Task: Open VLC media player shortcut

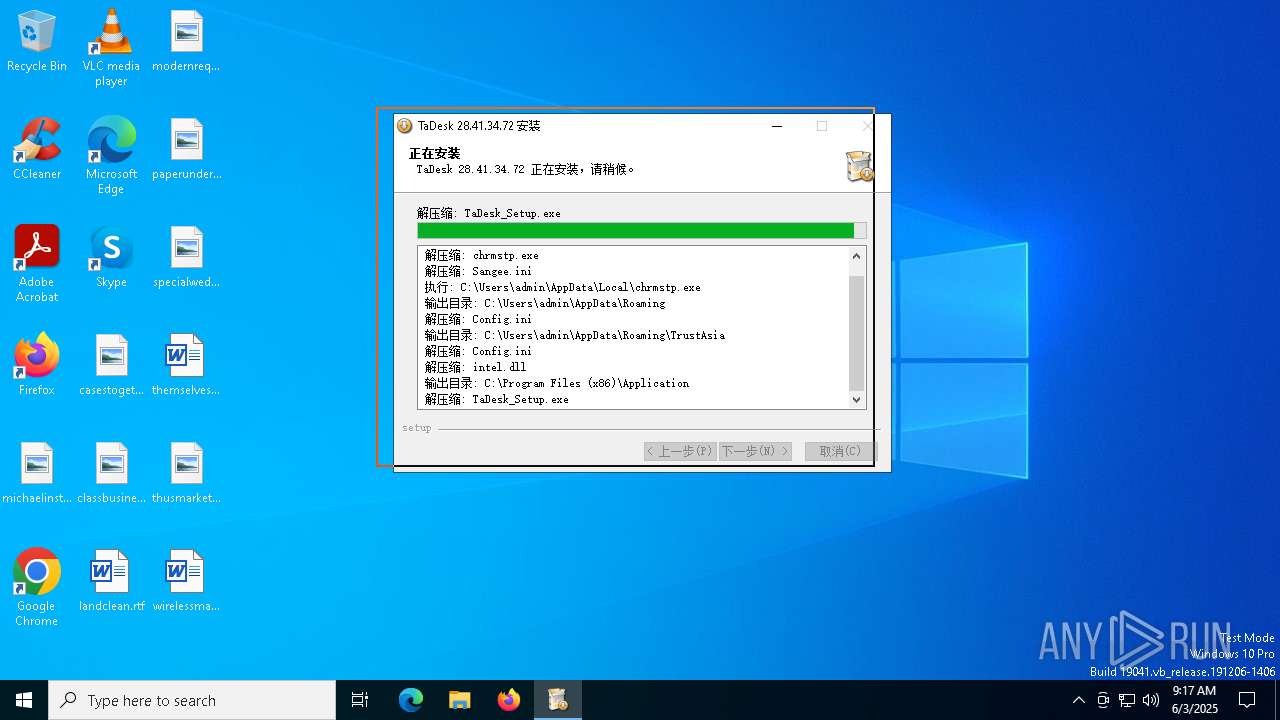Action: (111, 47)
